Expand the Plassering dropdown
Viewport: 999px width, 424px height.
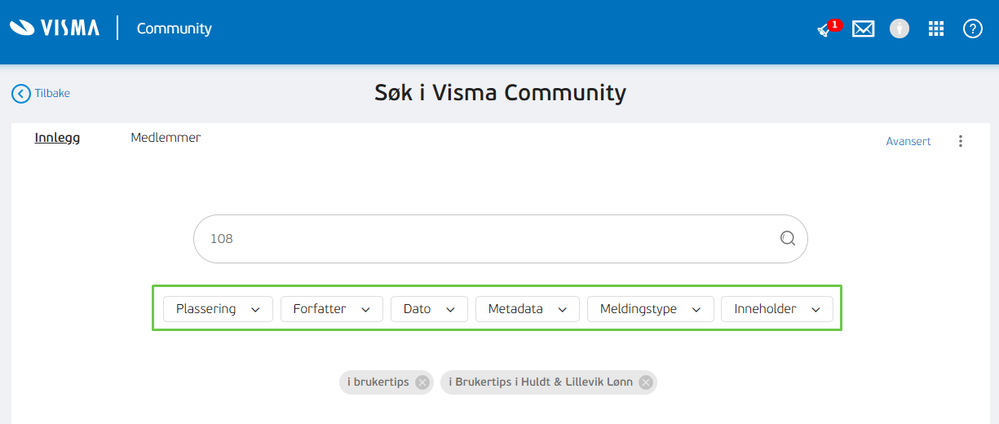click(218, 309)
